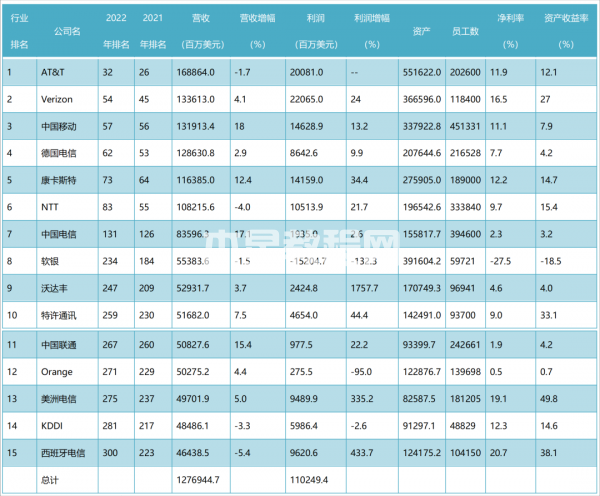Image resolution: width=600 pixels, height=496 pixels.
Task: Select 软银 assets 391604.2
Action: (x=422, y=261)
